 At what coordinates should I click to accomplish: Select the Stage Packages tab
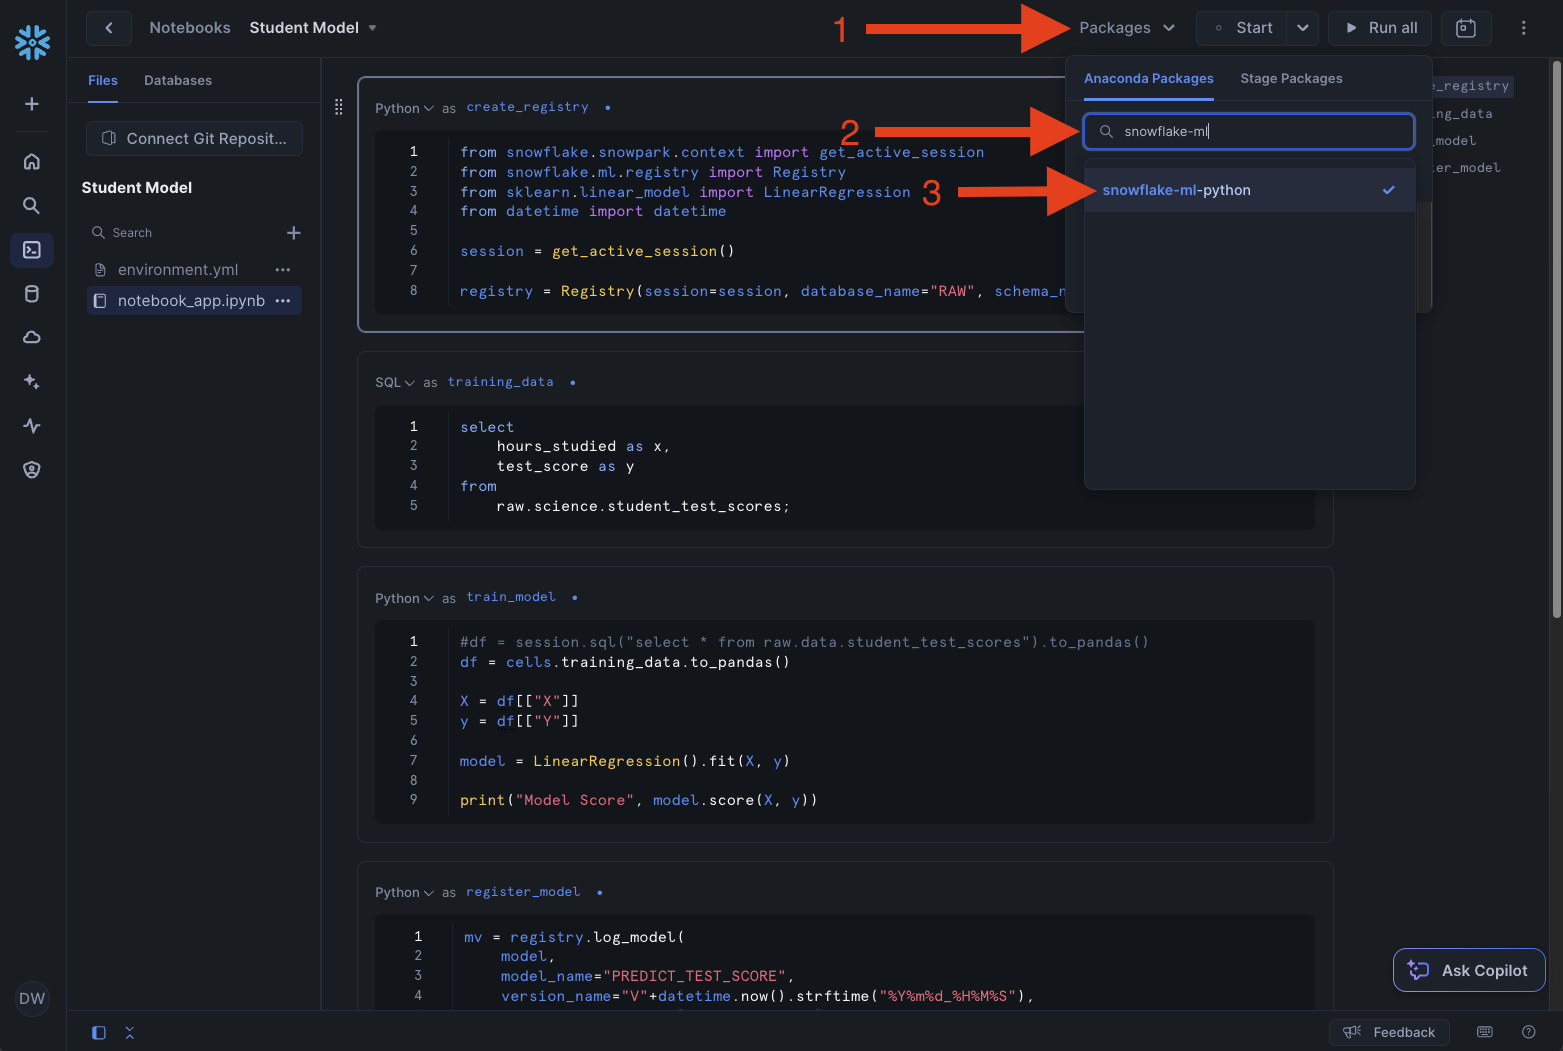(1291, 78)
